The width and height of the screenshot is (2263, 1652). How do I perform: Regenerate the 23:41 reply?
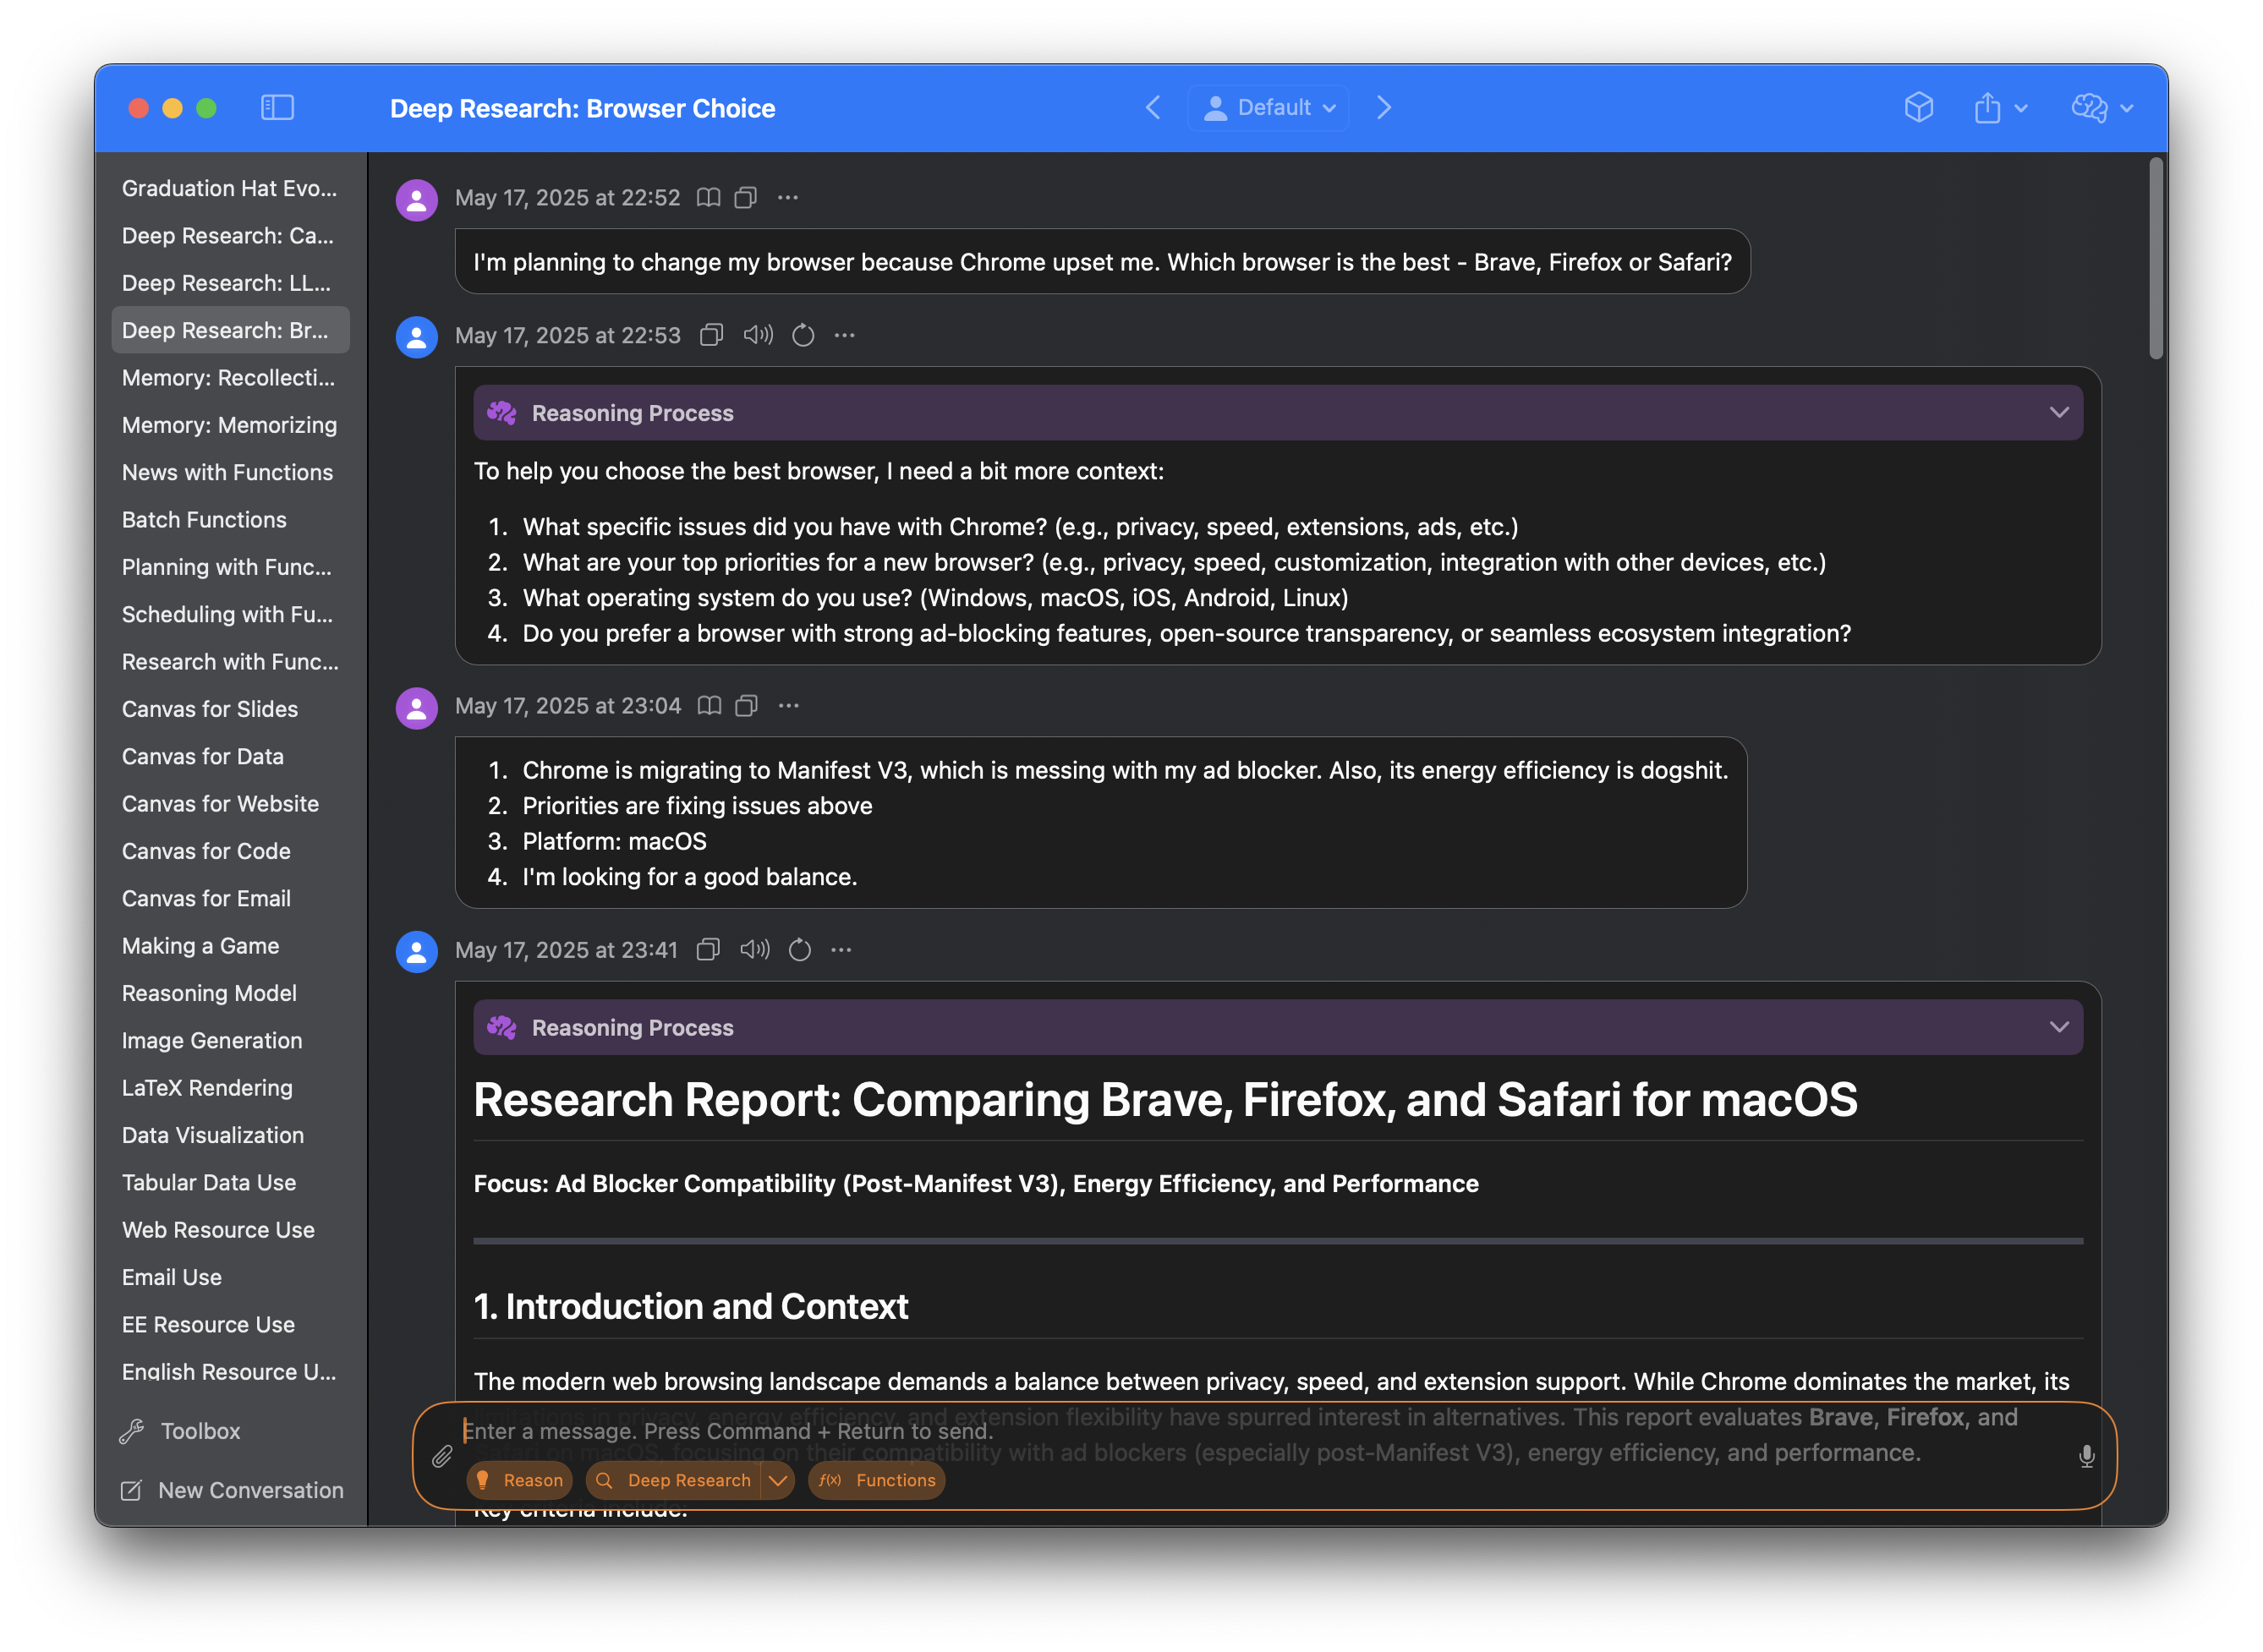800,950
